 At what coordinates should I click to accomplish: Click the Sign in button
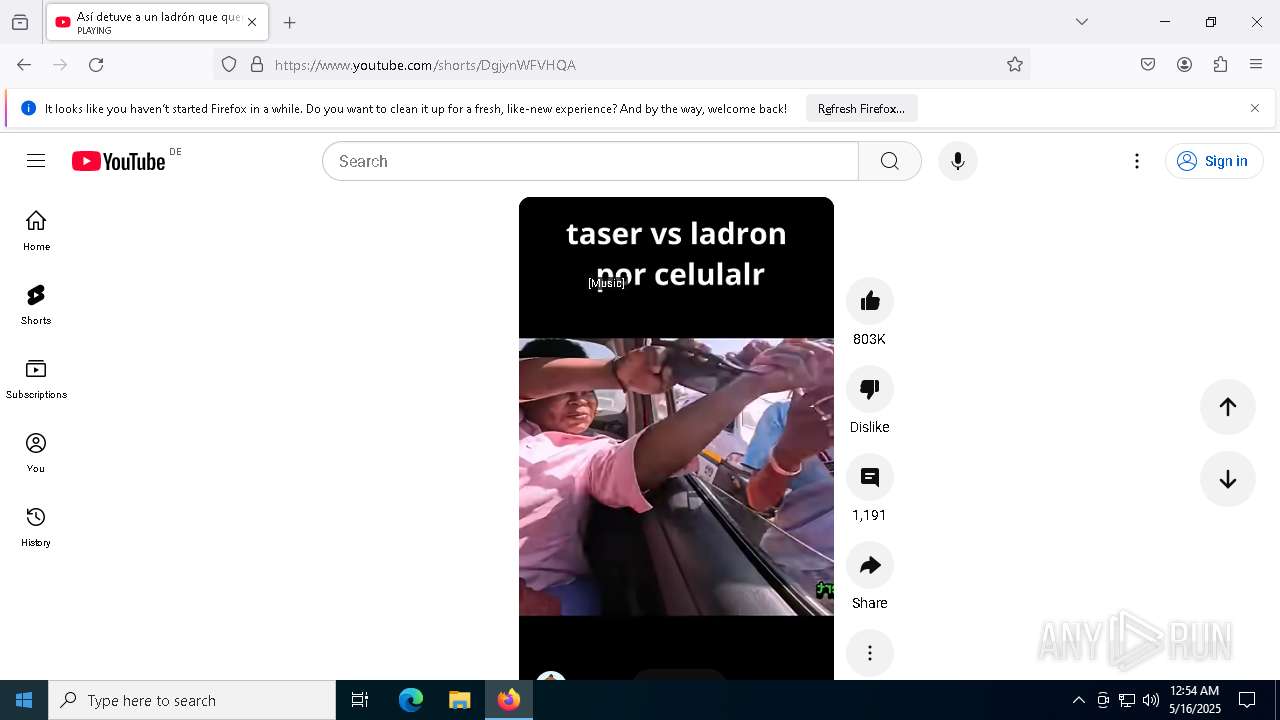[1214, 161]
